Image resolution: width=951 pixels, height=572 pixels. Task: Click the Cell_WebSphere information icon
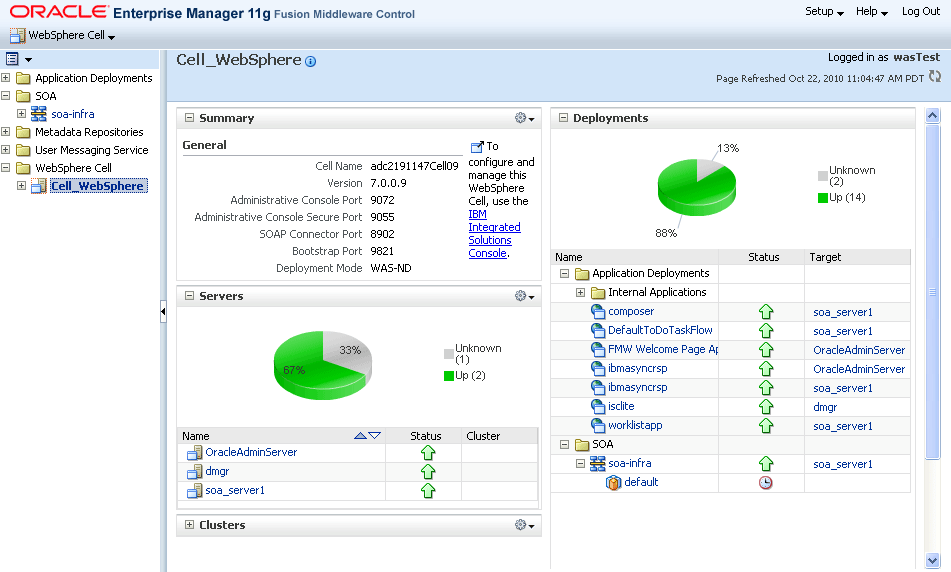(311, 61)
